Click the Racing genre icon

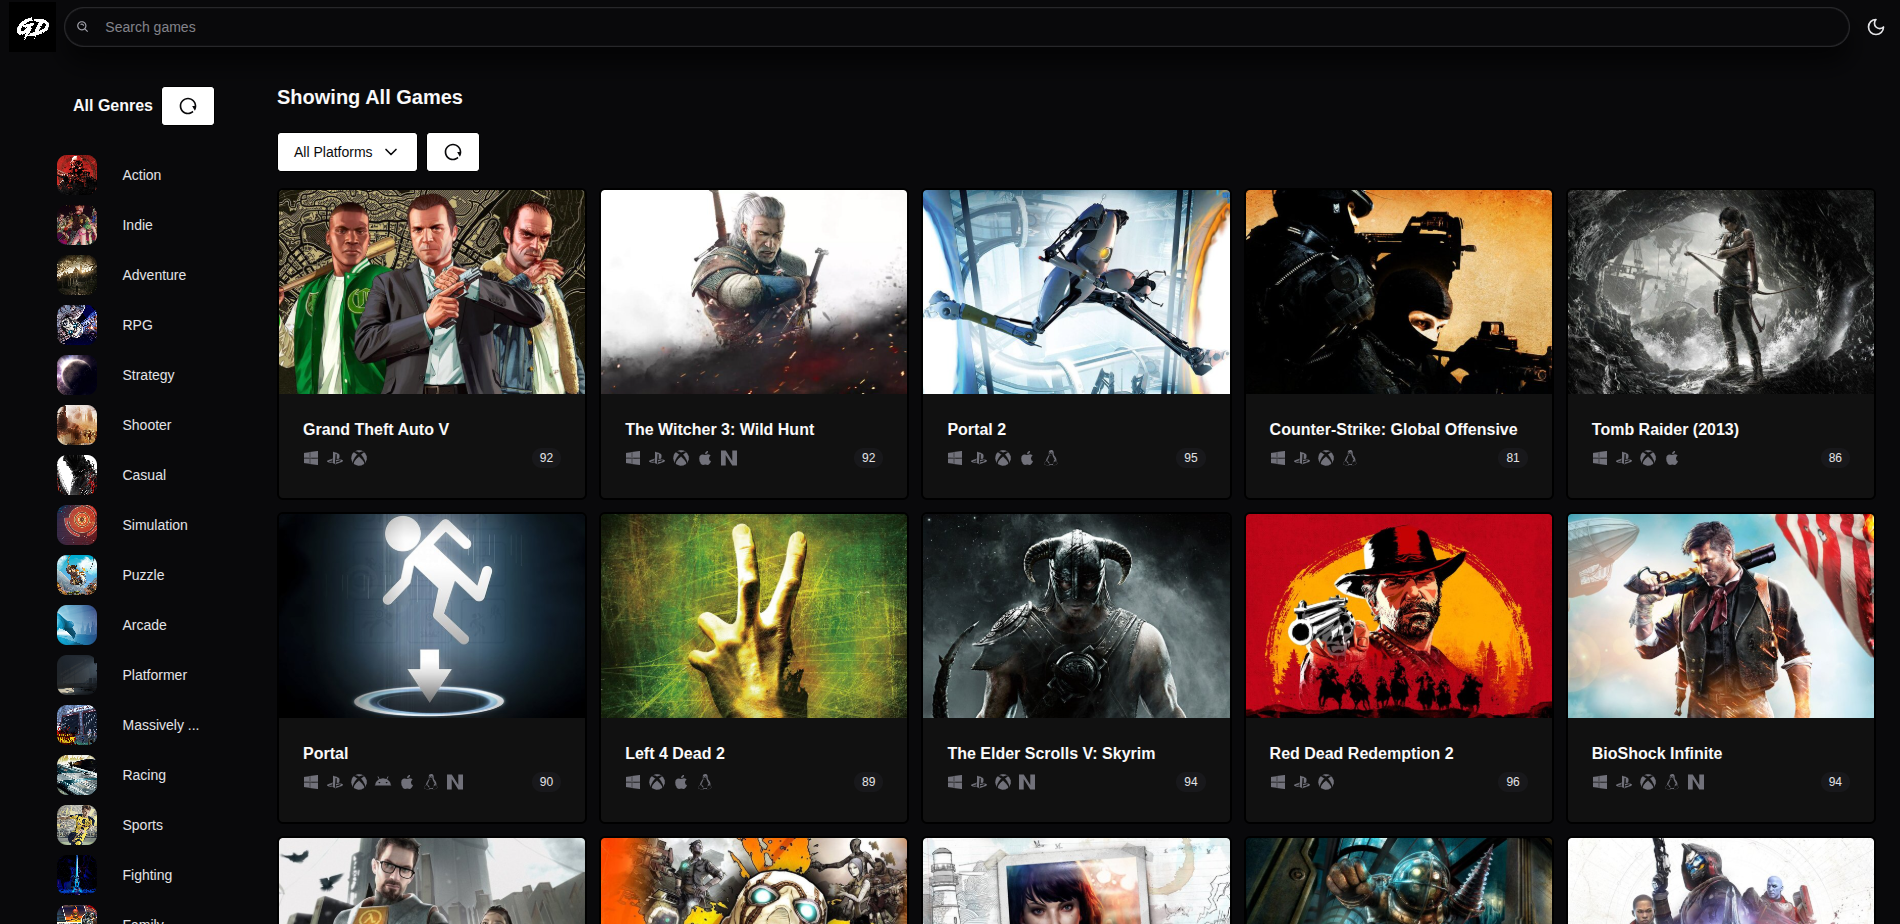tap(77, 775)
